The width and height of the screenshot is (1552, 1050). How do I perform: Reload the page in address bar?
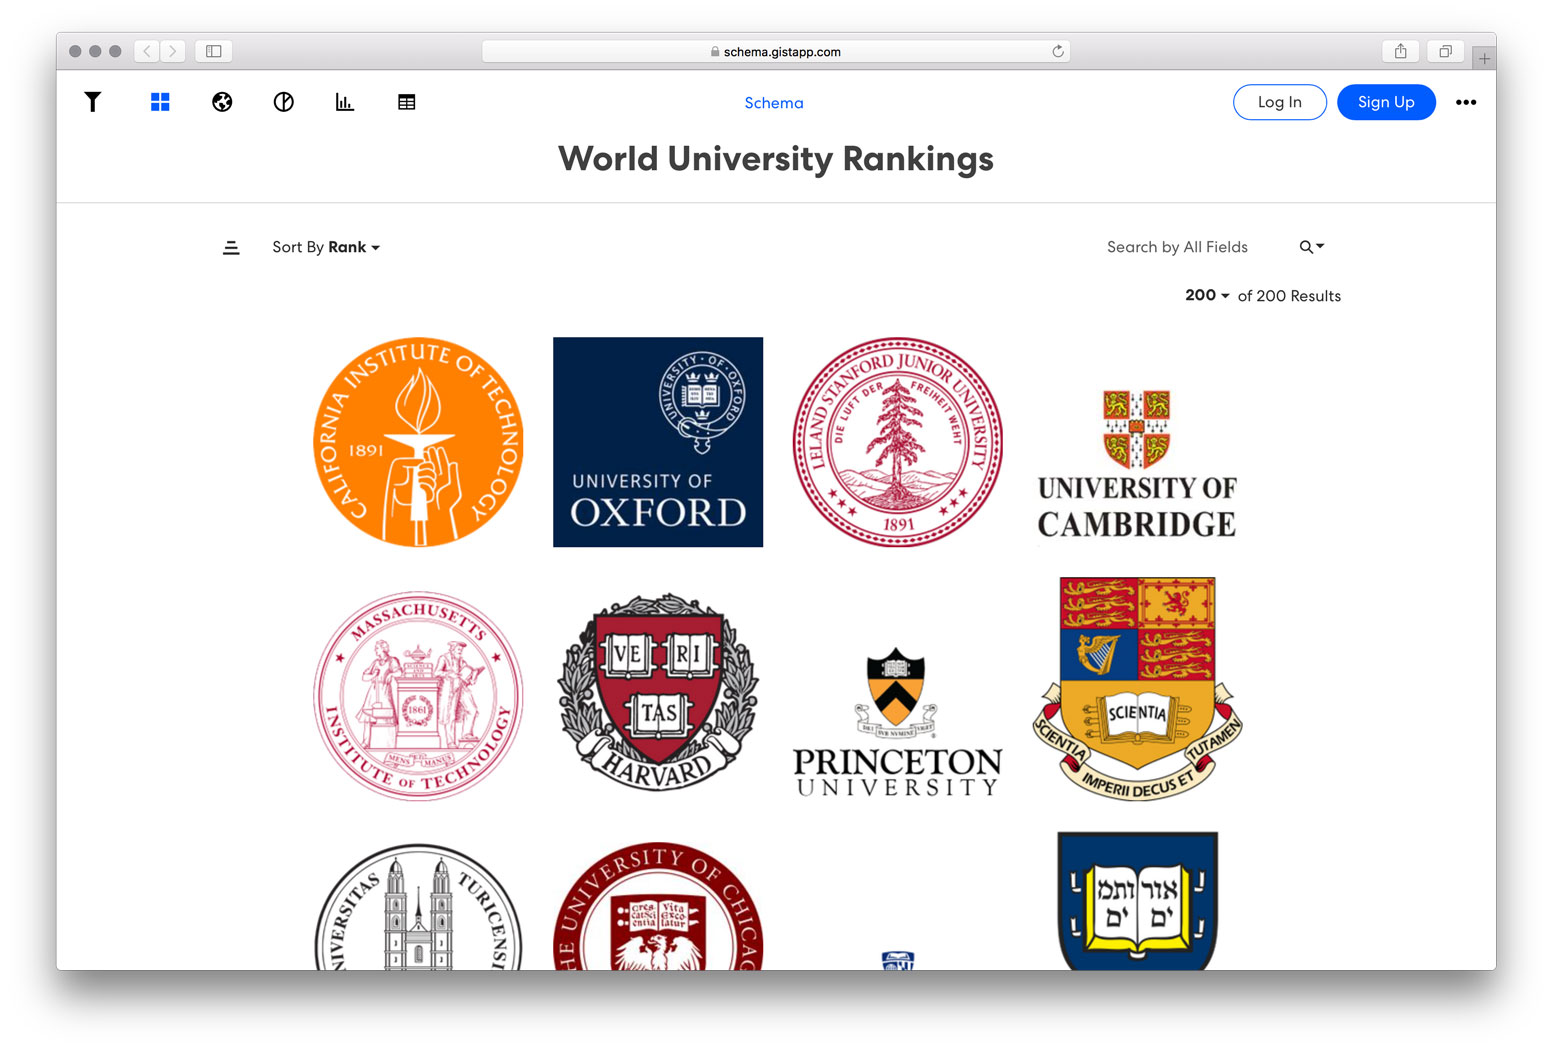1057,51
